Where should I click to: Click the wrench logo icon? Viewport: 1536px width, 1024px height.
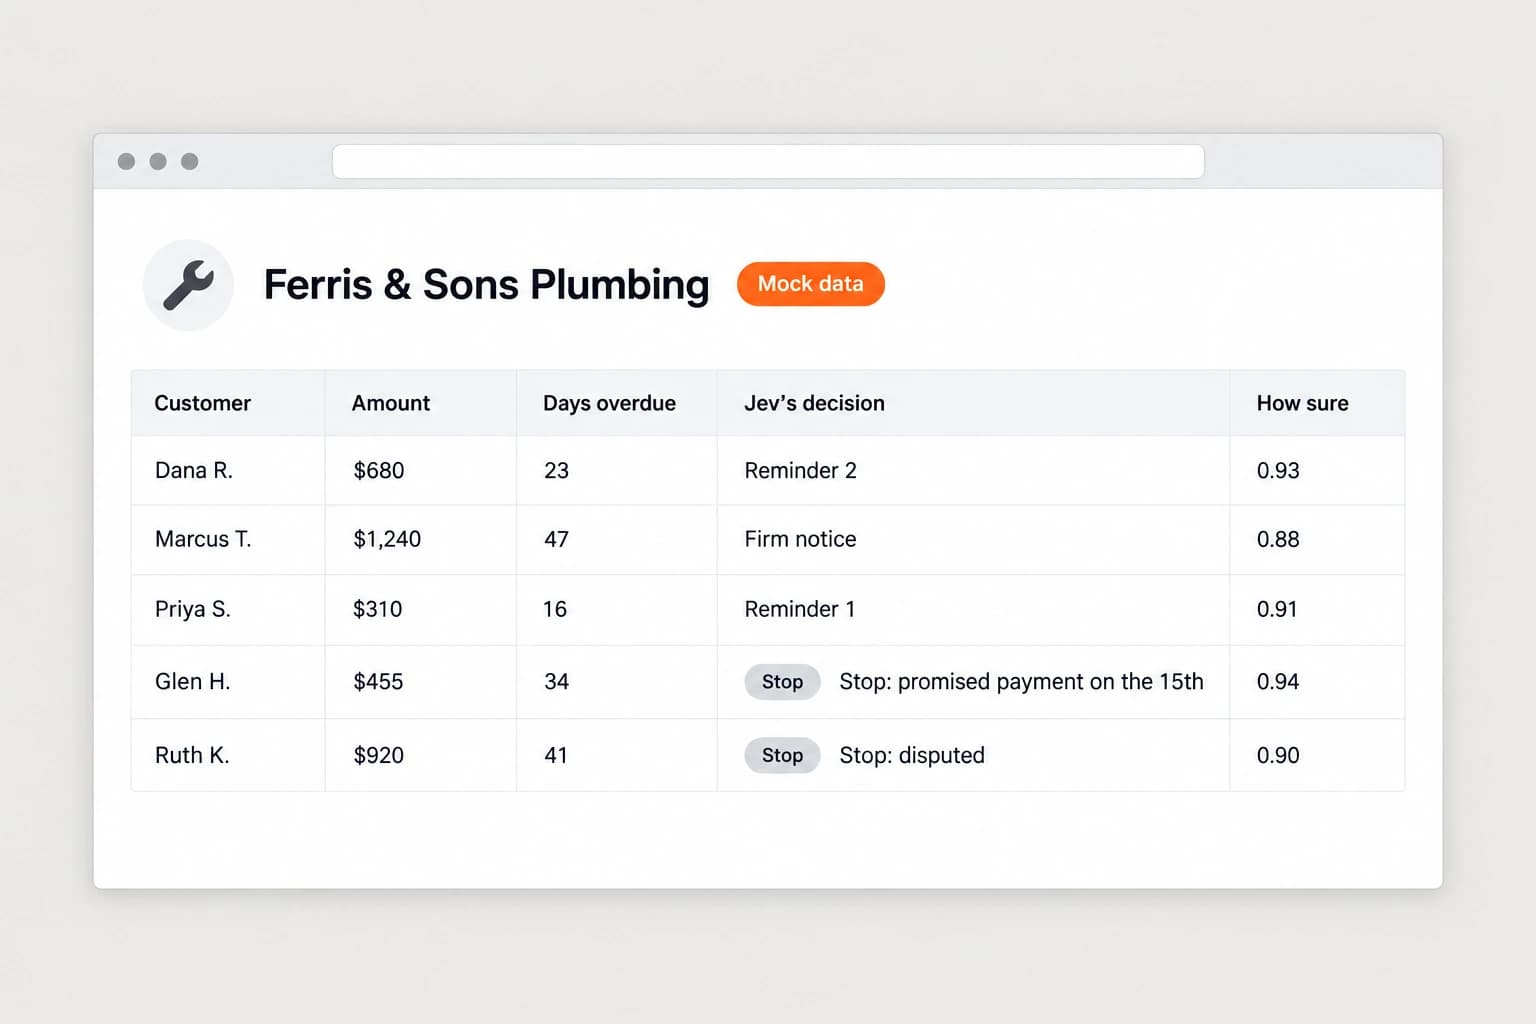(x=188, y=285)
